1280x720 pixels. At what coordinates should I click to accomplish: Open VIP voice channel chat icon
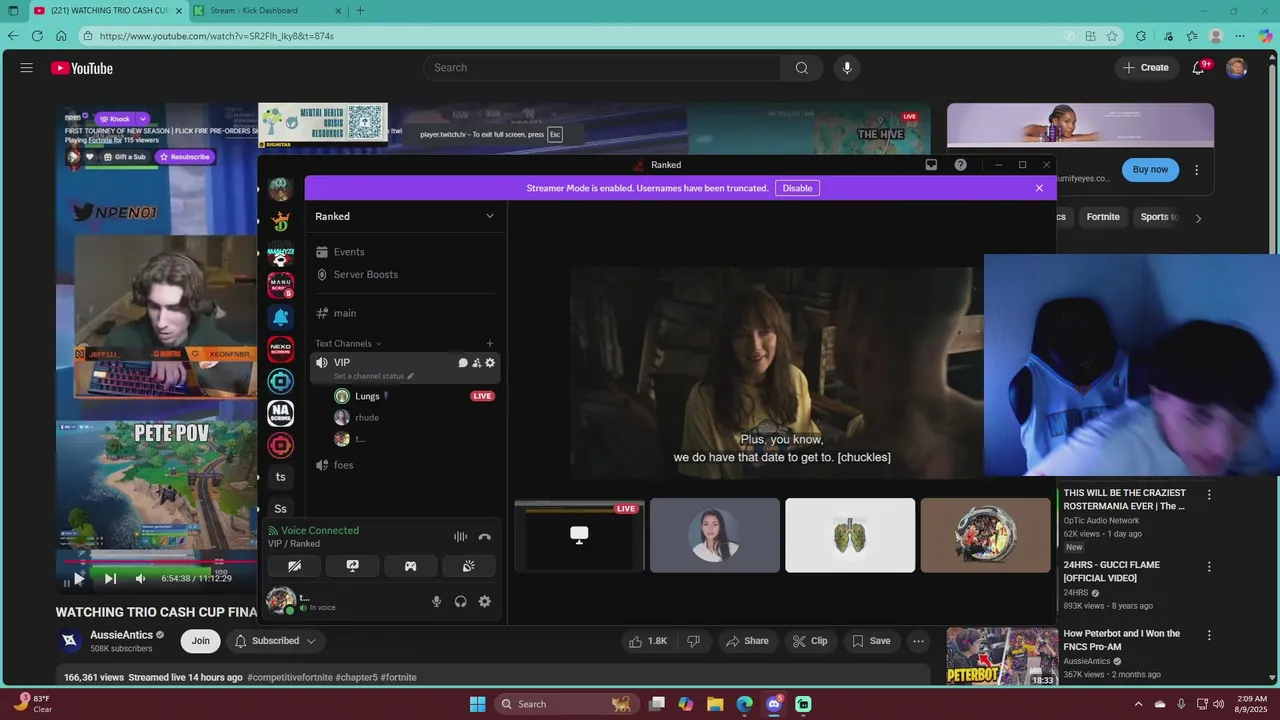click(463, 363)
